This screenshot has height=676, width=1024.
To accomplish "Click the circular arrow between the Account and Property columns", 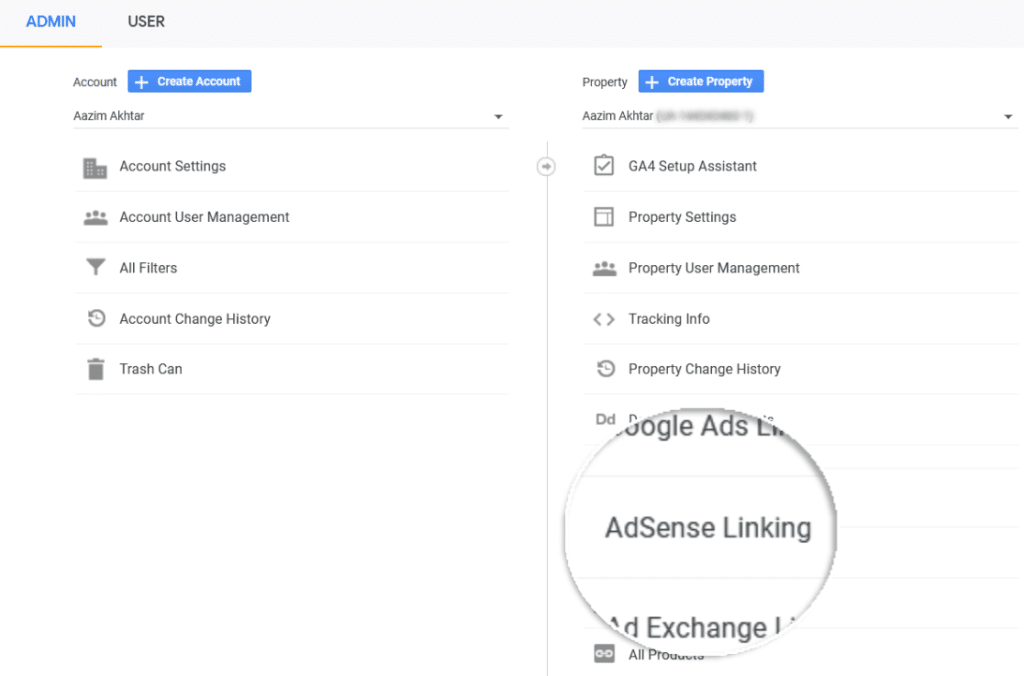I will pyautogui.click(x=547, y=167).
